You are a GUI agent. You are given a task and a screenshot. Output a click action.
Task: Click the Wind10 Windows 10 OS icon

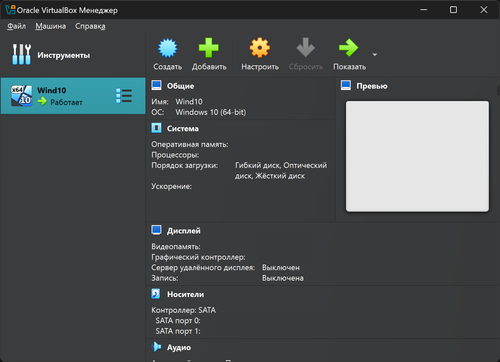(22, 96)
